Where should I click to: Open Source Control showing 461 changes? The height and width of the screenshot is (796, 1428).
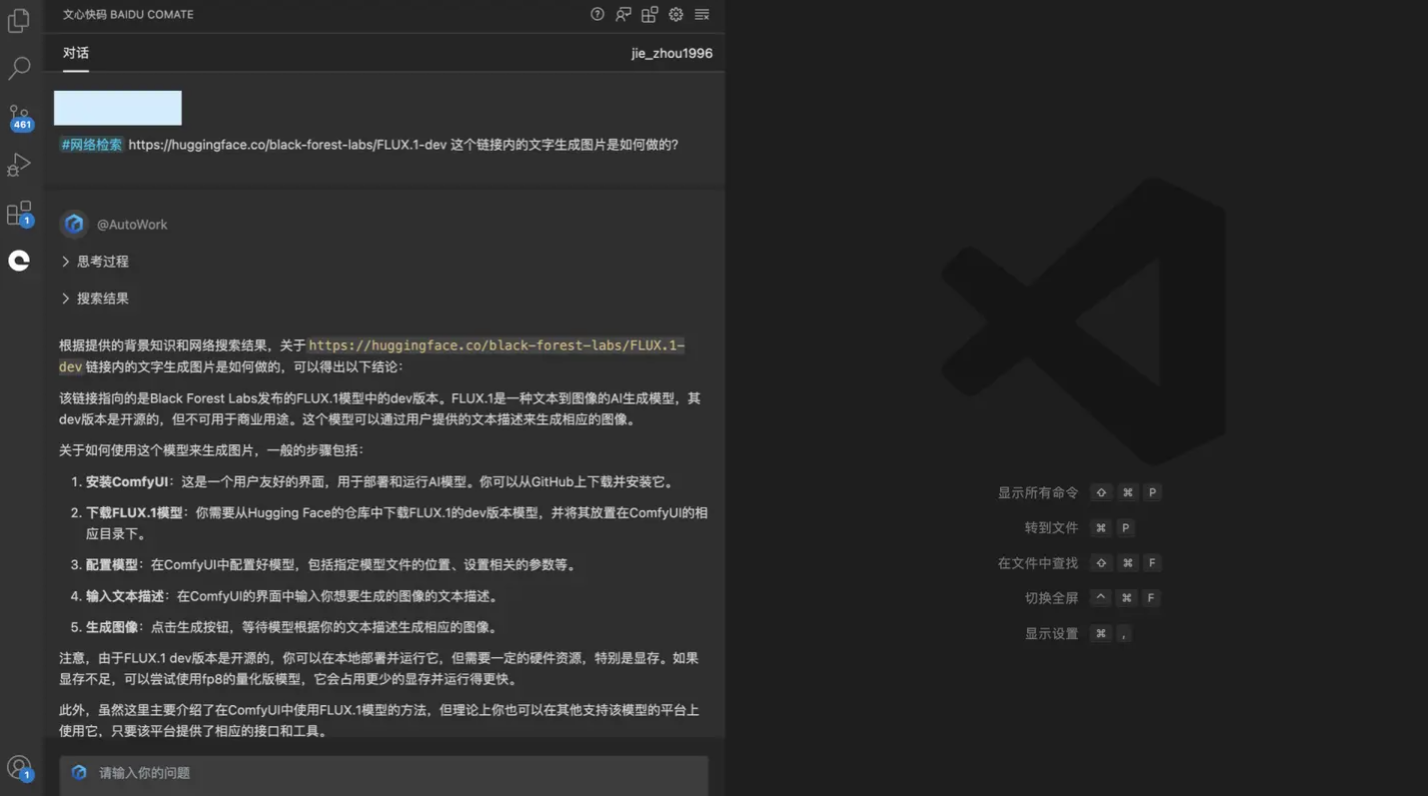[19, 115]
